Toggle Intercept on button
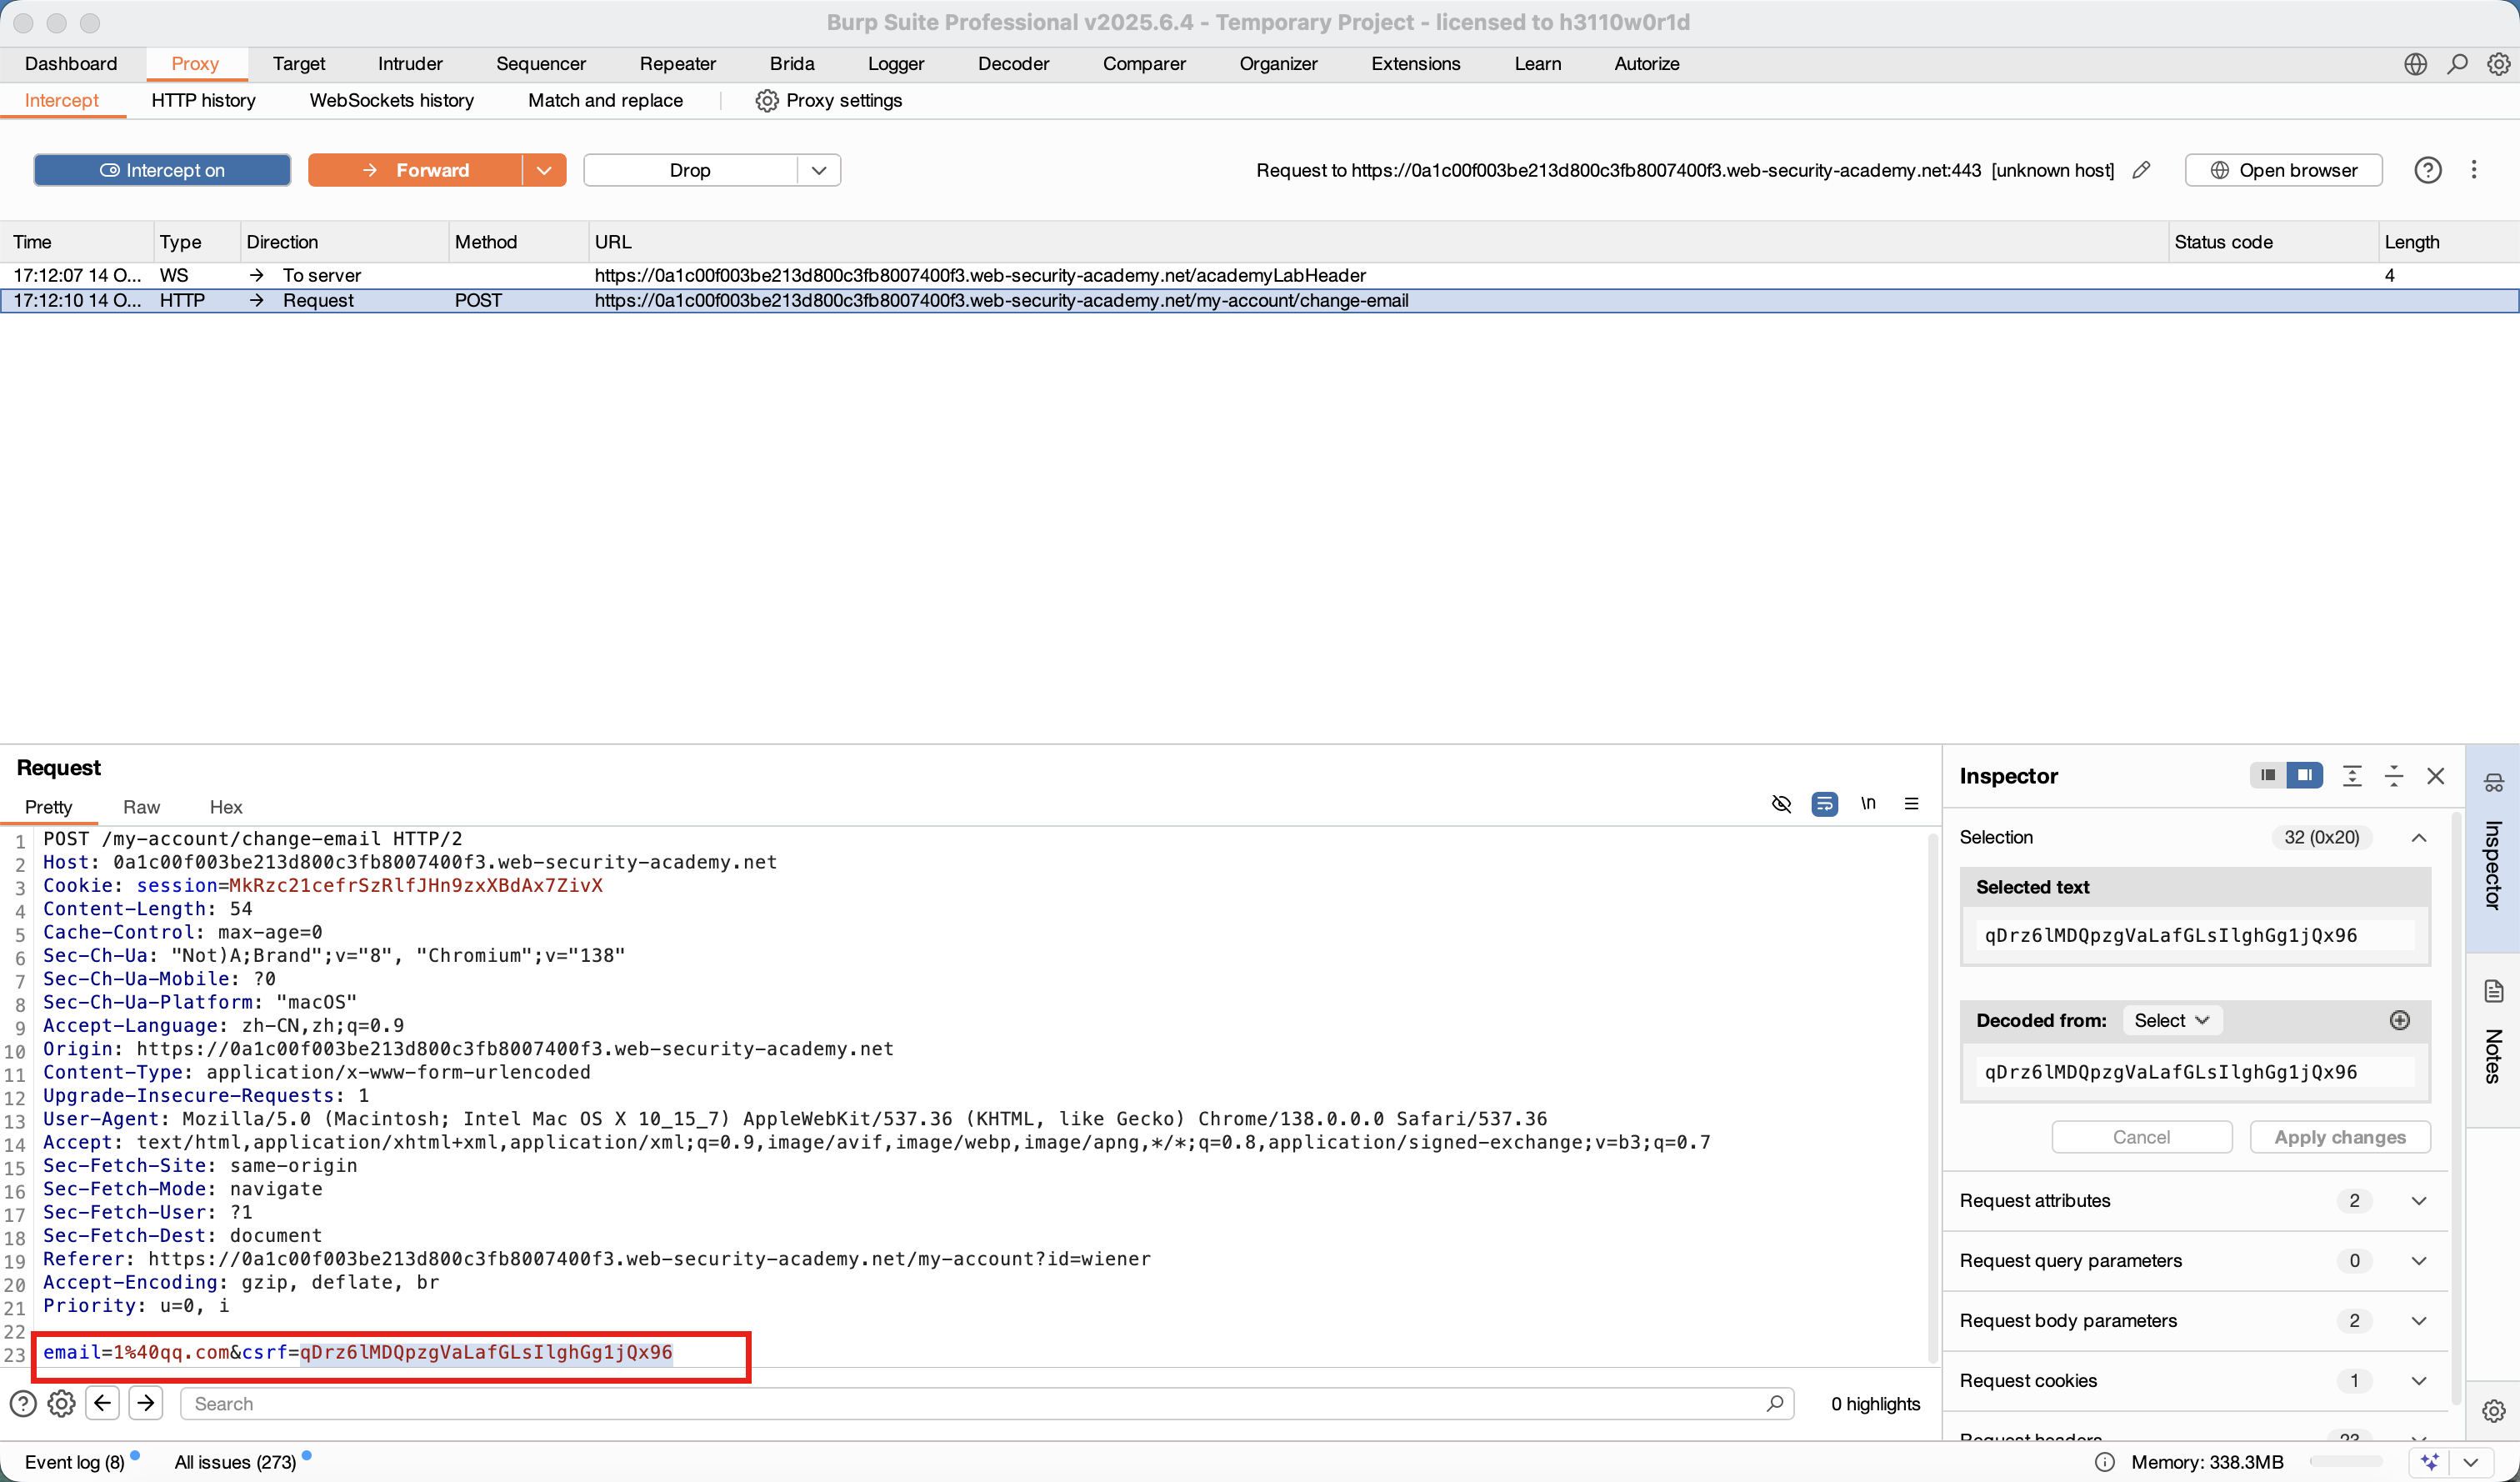The height and width of the screenshot is (1482, 2520). (x=162, y=170)
